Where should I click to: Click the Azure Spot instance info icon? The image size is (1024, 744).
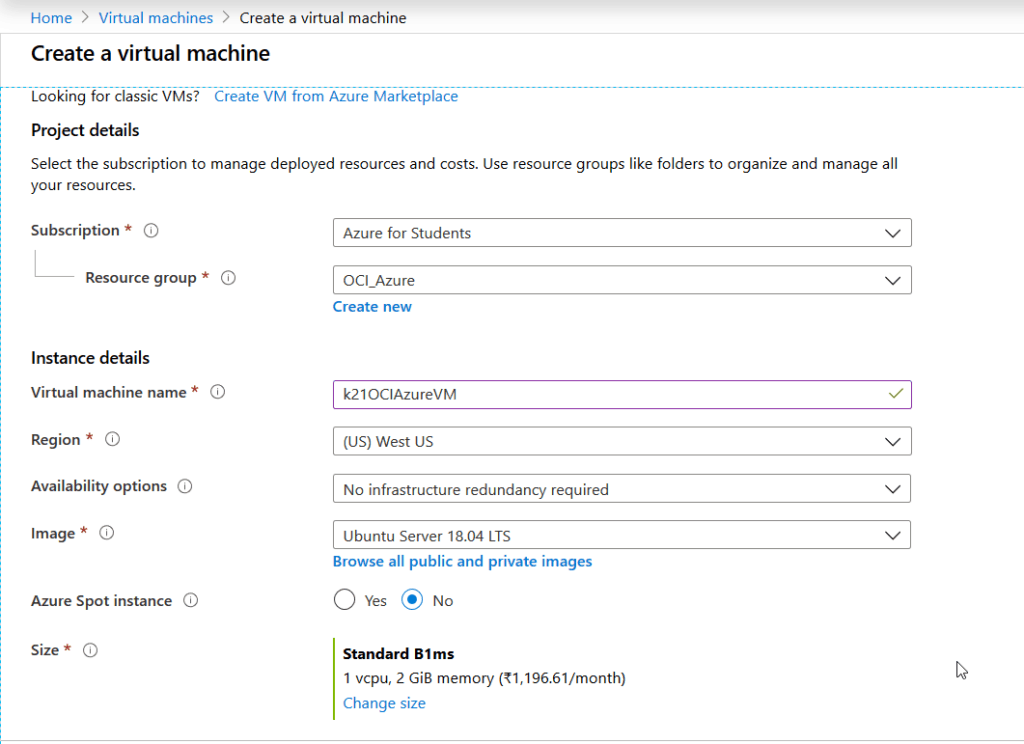tap(190, 601)
